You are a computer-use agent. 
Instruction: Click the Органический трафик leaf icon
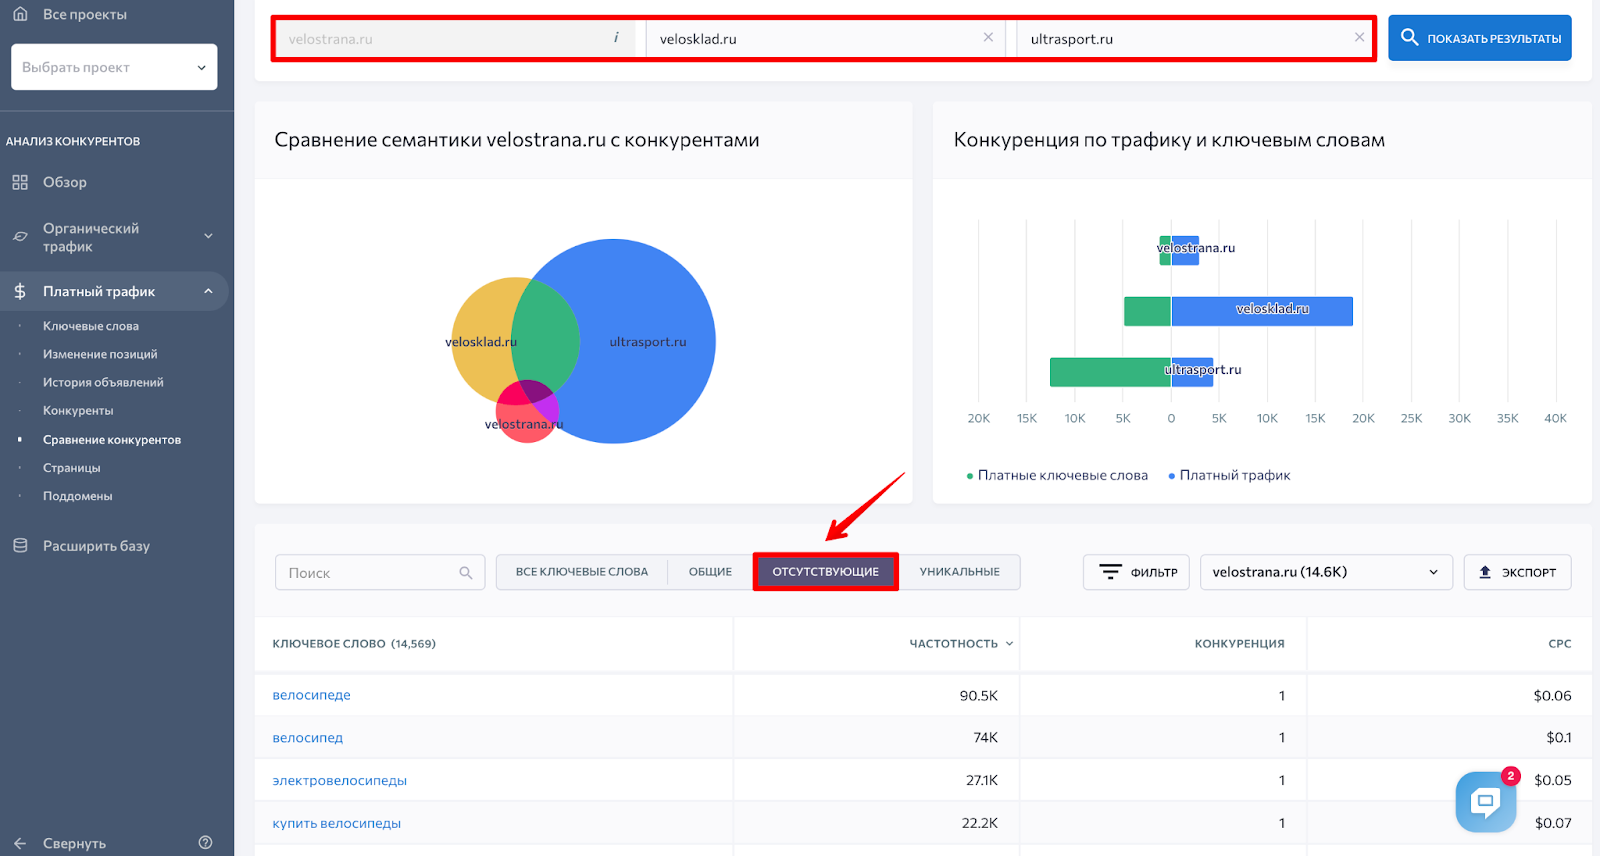(x=20, y=237)
